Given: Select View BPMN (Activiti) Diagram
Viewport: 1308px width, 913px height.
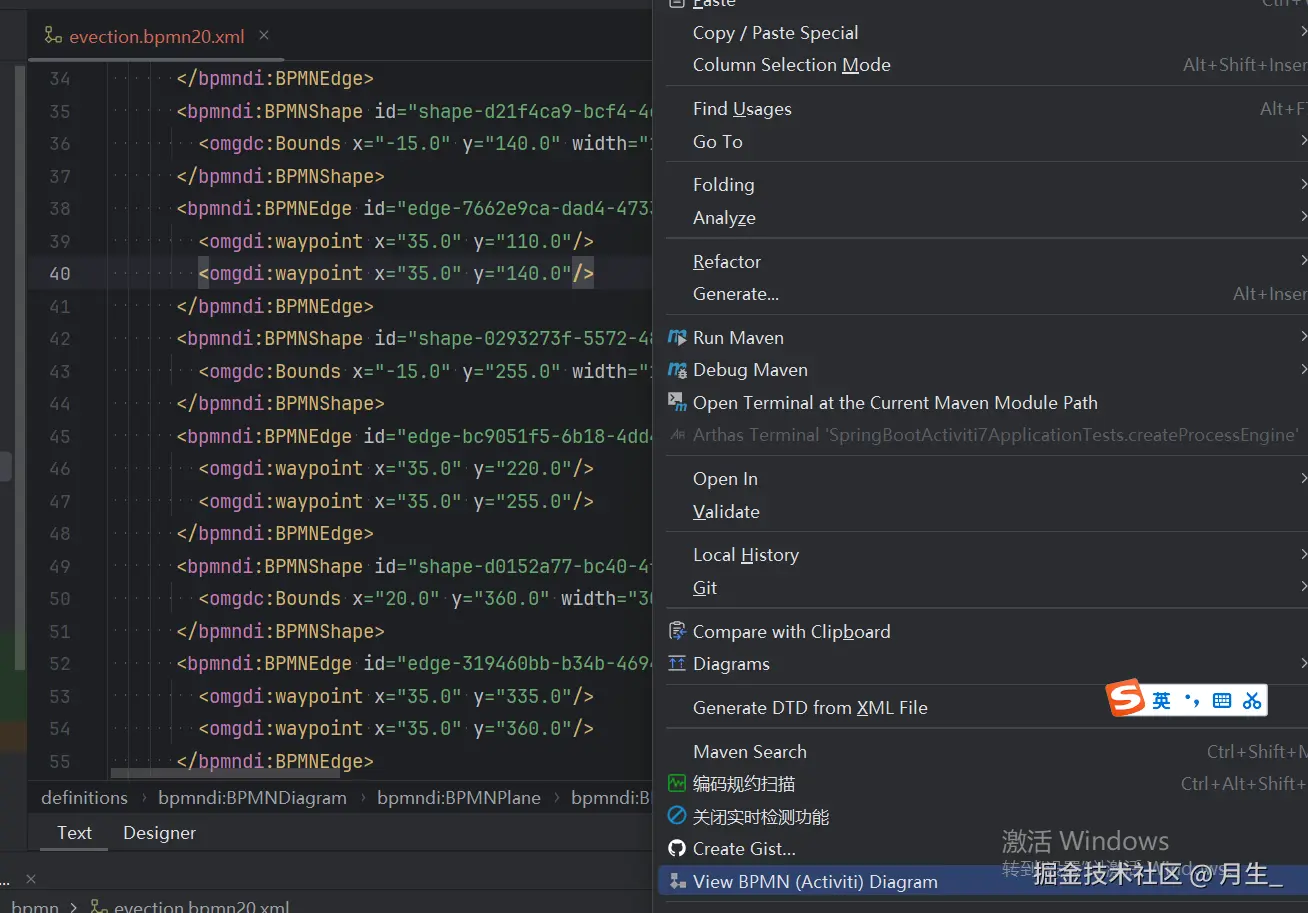Looking at the screenshot, I should [980, 882].
